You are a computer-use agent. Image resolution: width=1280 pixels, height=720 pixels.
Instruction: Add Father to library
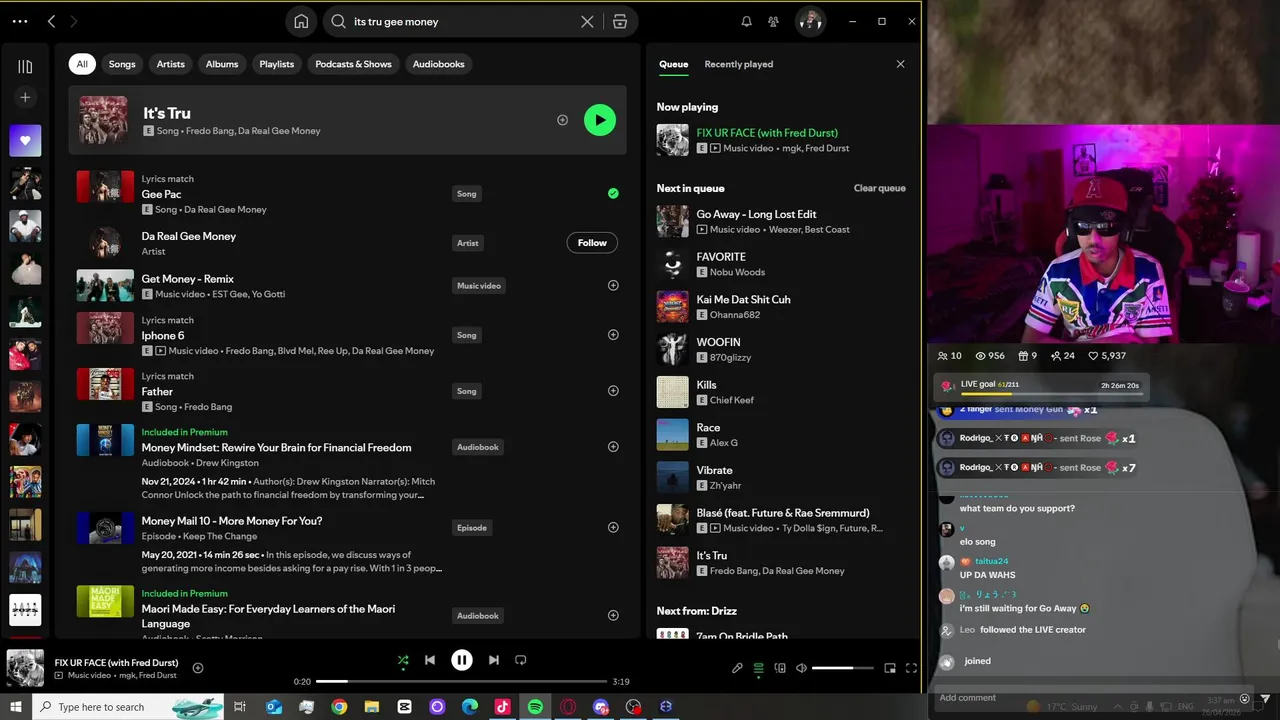[x=613, y=391]
